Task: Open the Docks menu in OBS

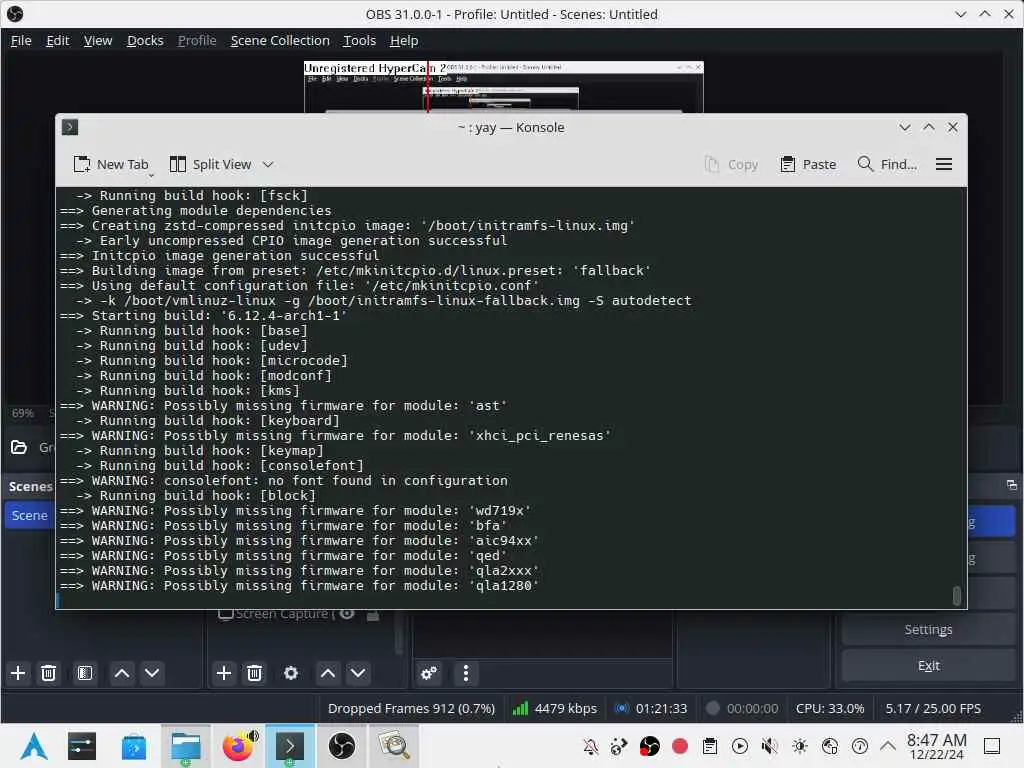Action: 145,40
